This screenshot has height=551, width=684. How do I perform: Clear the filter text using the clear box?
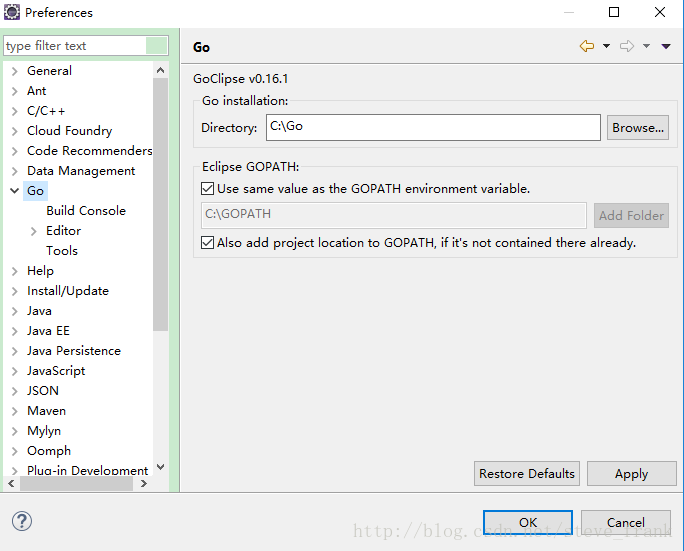(157, 46)
